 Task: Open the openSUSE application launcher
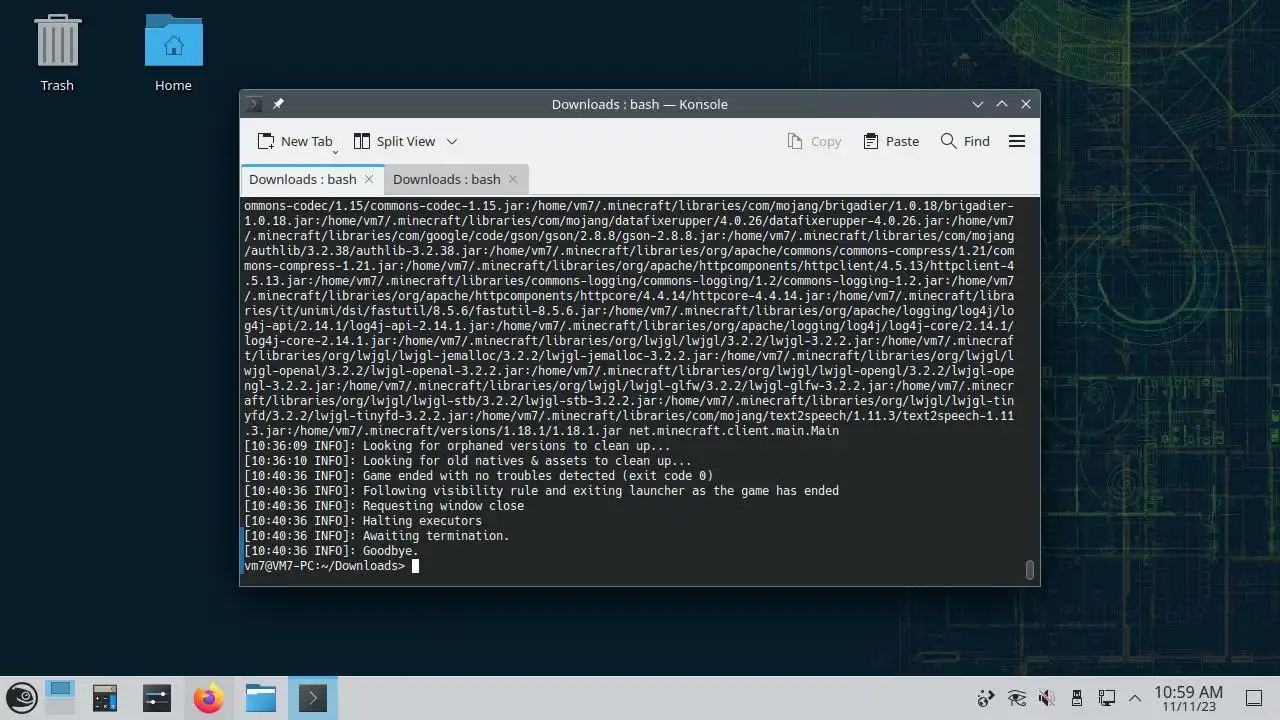click(22, 698)
